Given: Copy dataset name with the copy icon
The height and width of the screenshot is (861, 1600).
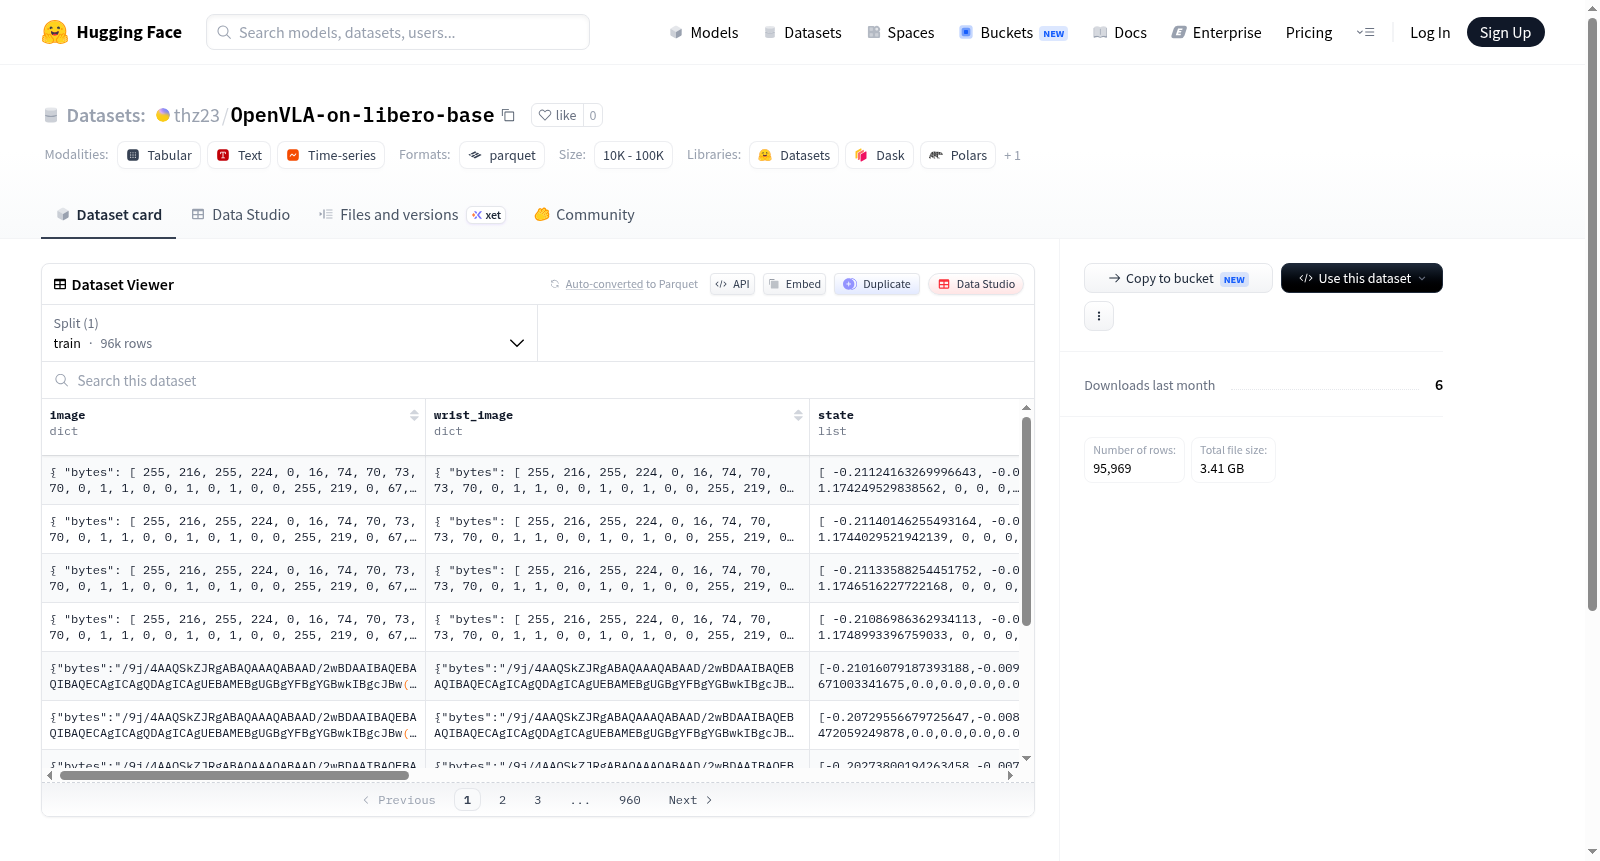Looking at the screenshot, I should pos(508,115).
